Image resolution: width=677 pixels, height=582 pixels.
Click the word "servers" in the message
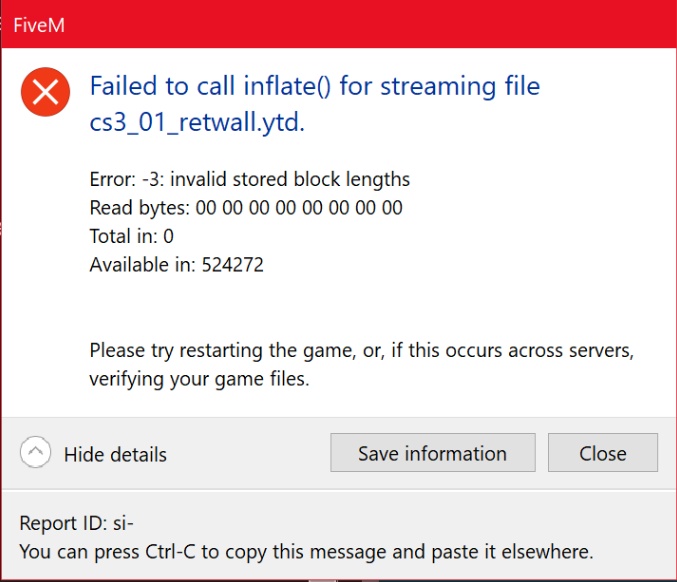[600, 351]
